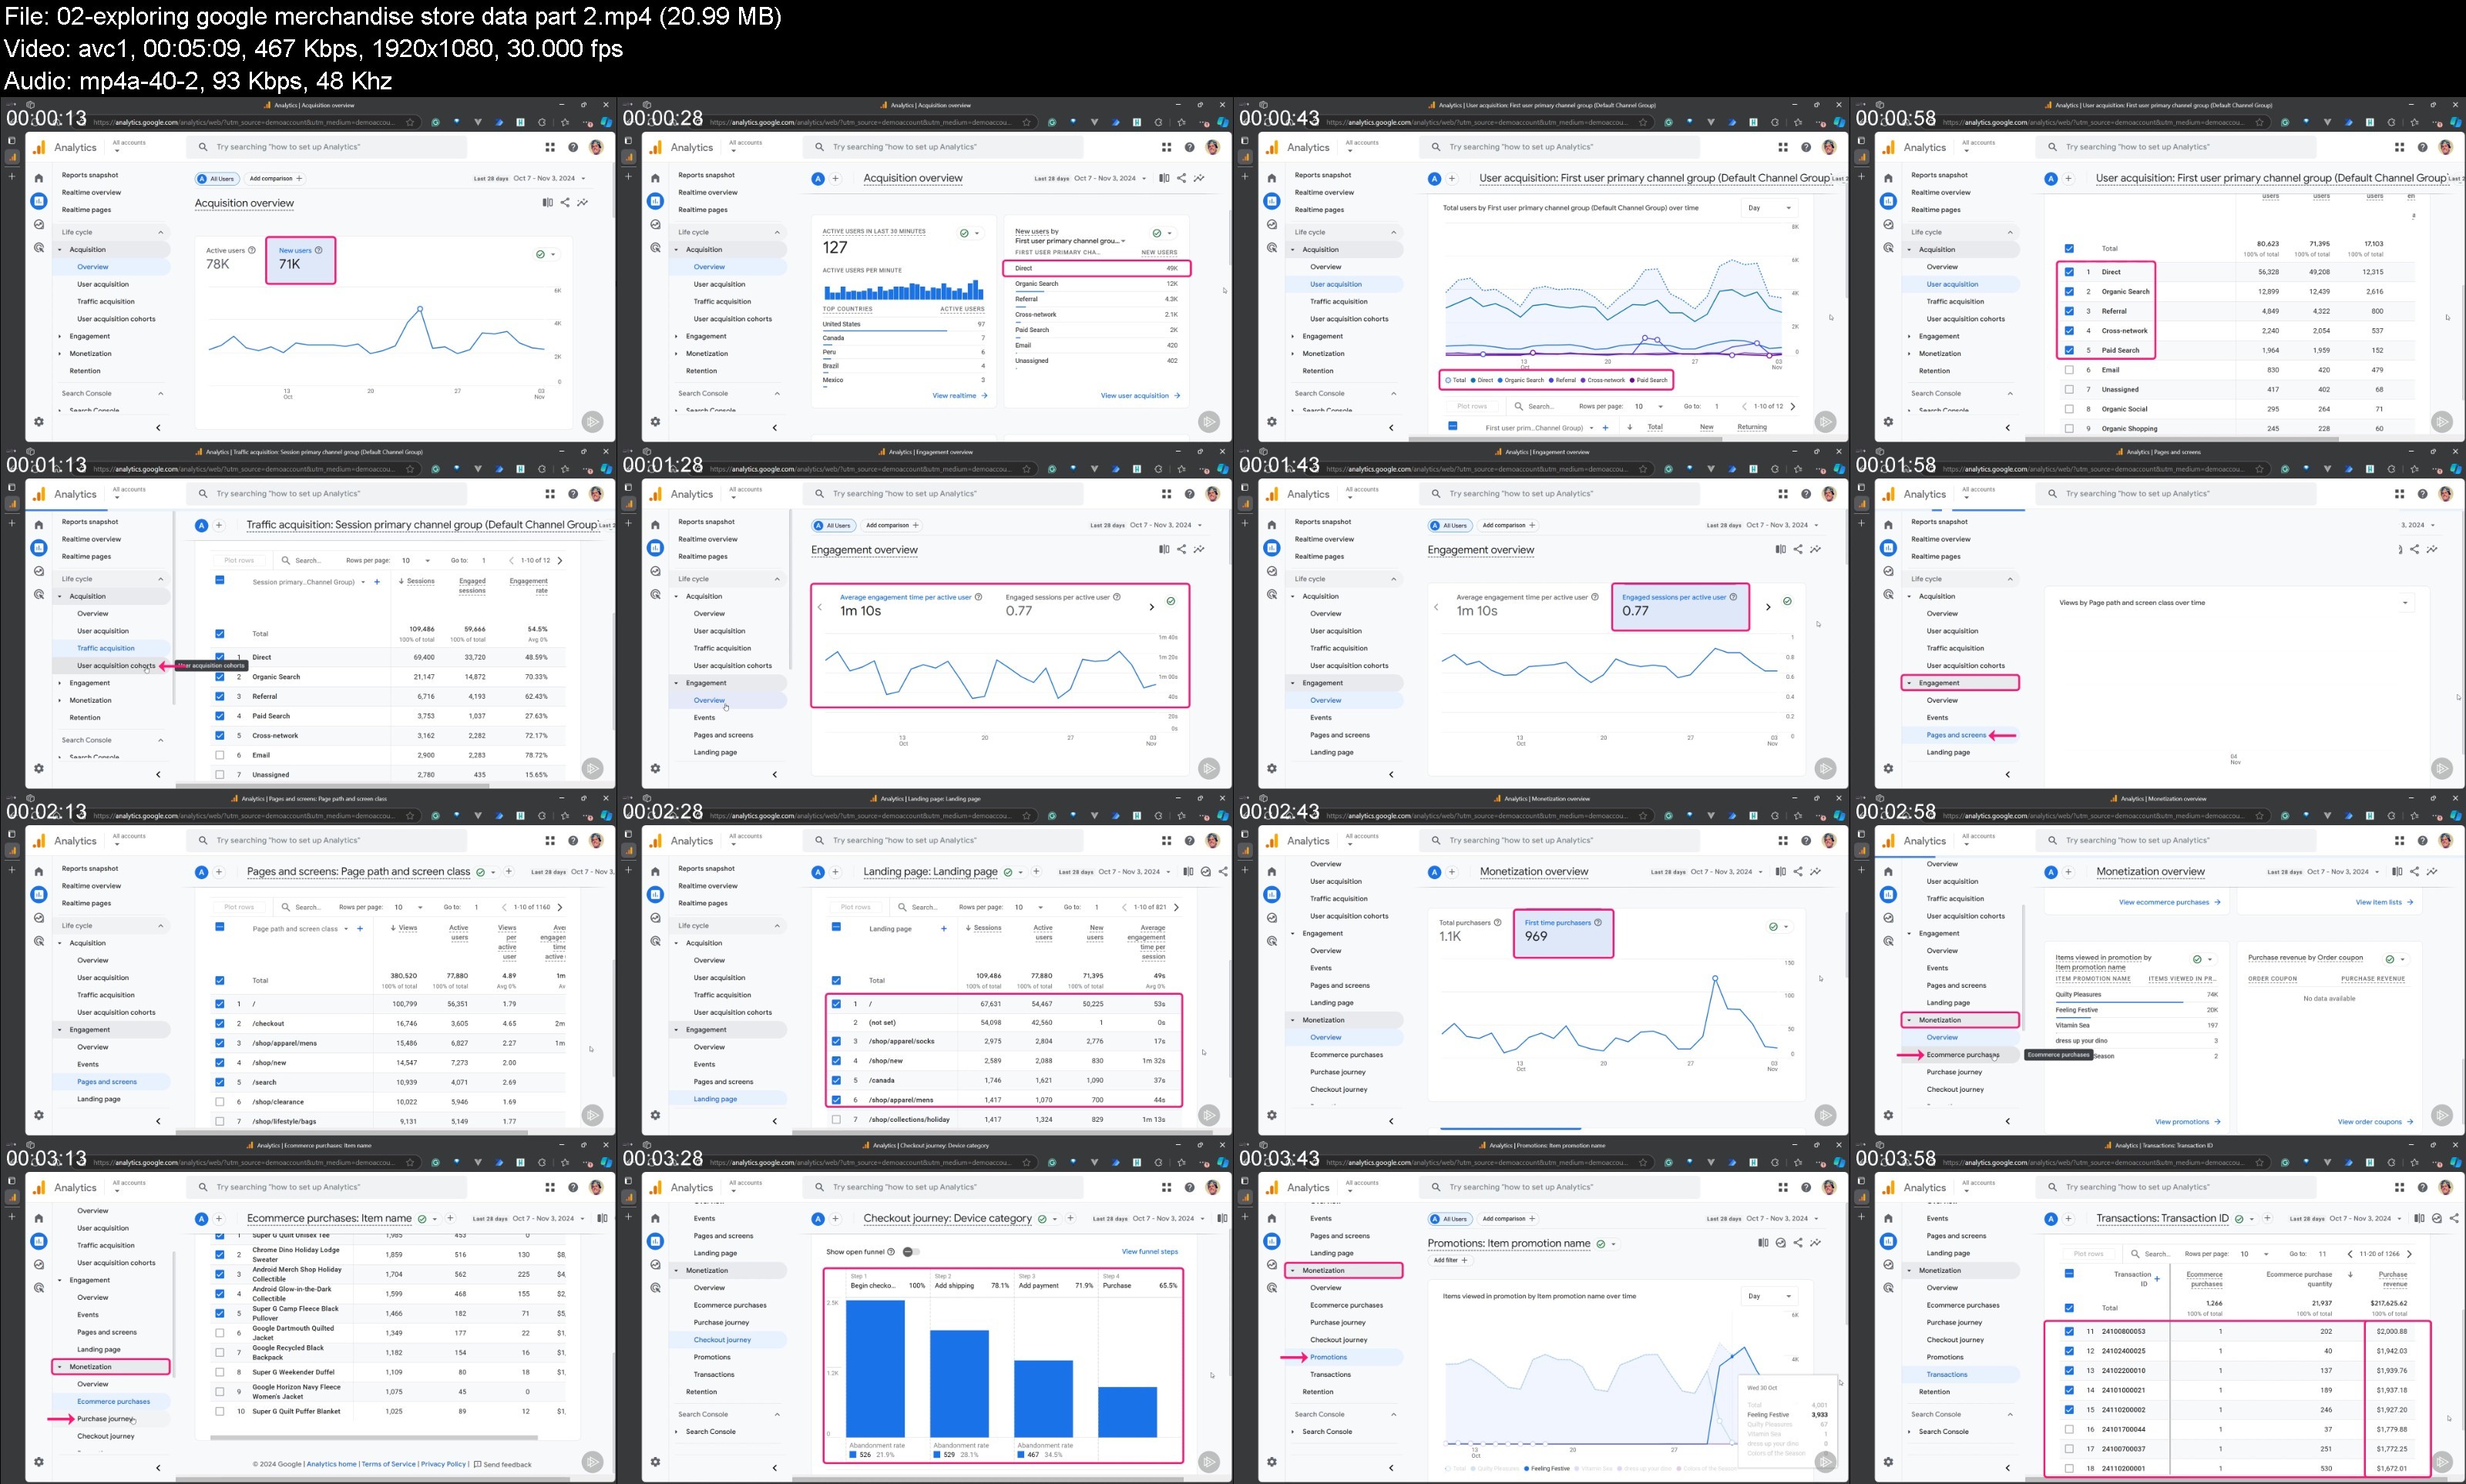
Task: Click the top search magnifier in the 00:03:13 frame
Action: [203, 1188]
